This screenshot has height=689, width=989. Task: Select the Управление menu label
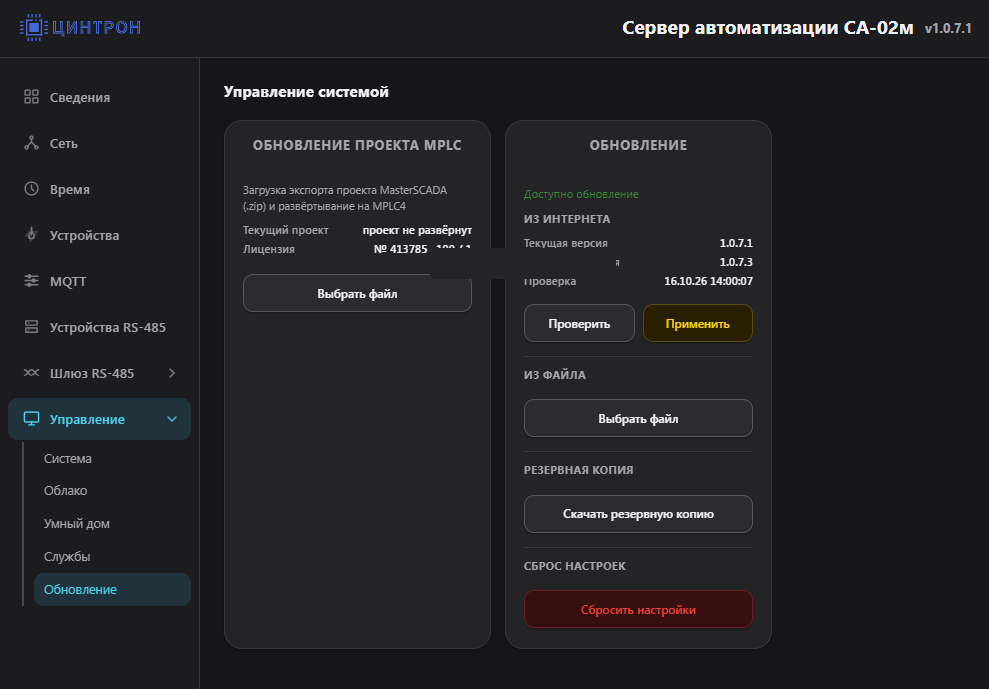[x=87, y=420]
